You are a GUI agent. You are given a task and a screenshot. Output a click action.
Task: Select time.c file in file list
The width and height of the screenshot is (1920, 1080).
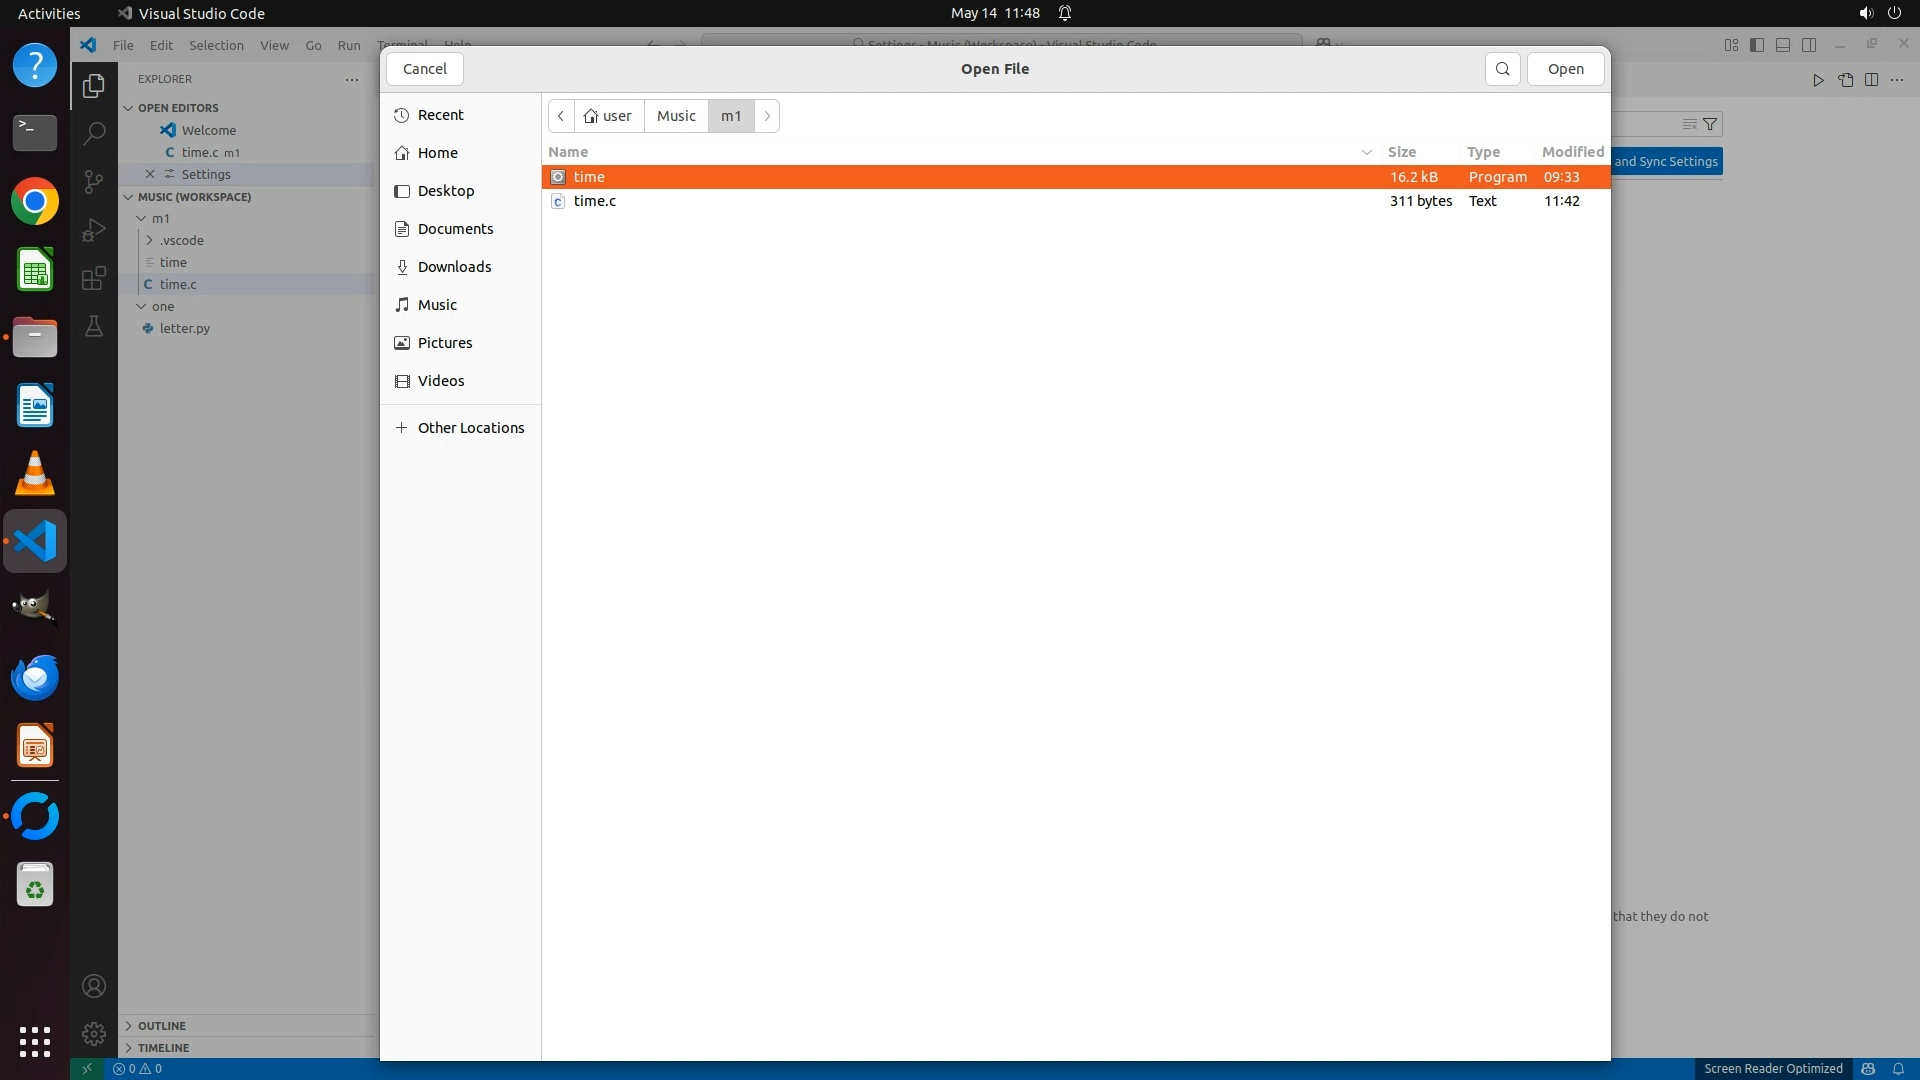[x=595, y=201]
